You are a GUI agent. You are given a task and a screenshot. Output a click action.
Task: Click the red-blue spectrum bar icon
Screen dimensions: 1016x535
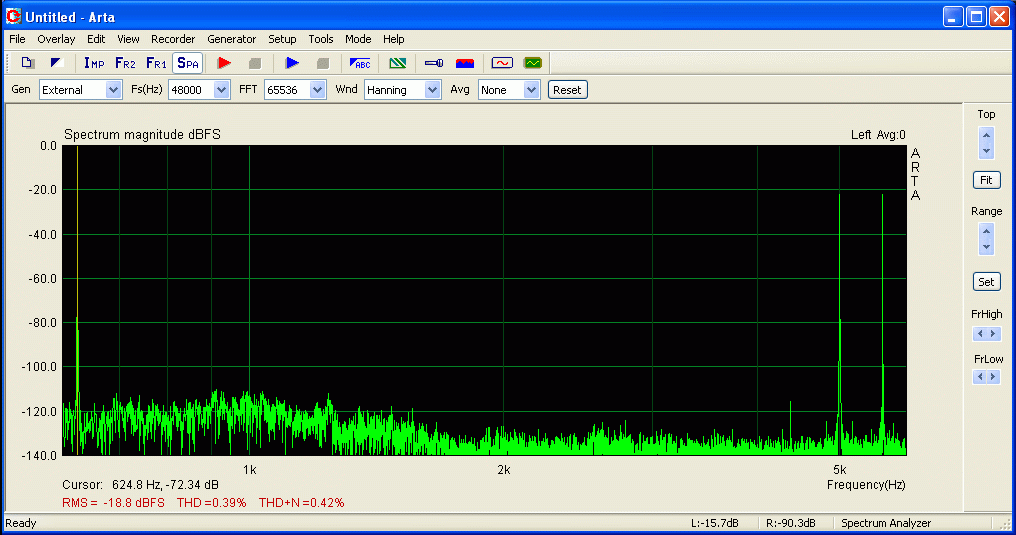465,63
